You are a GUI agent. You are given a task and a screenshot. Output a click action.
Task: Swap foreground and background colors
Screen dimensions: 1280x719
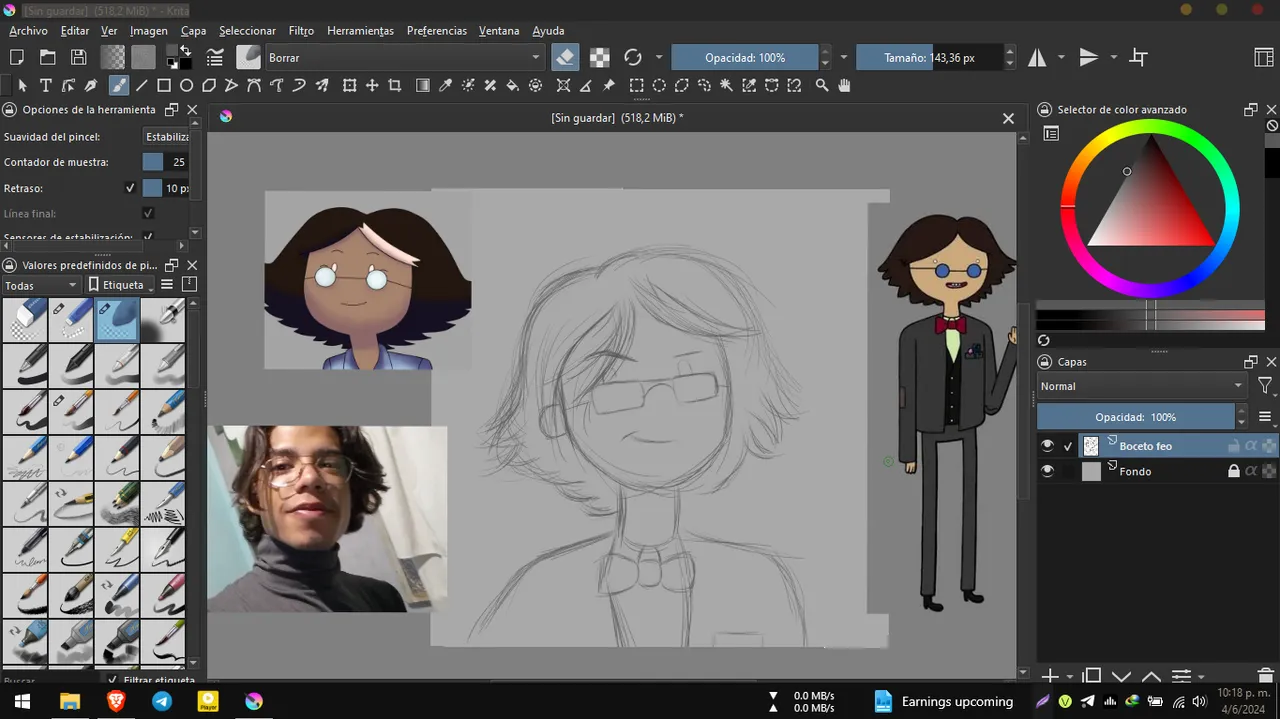(x=184, y=51)
